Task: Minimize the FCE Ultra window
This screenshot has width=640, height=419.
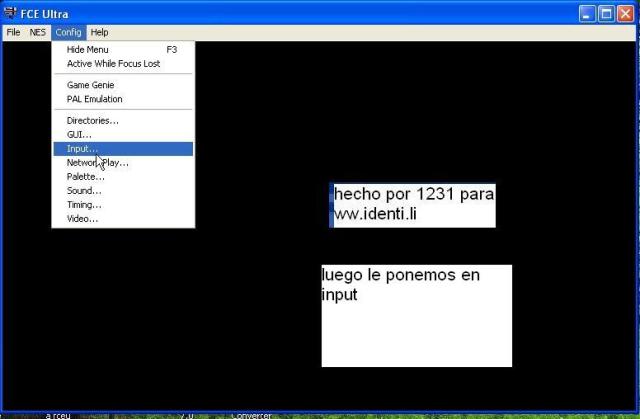Action: pyautogui.click(x=587, y=14)
